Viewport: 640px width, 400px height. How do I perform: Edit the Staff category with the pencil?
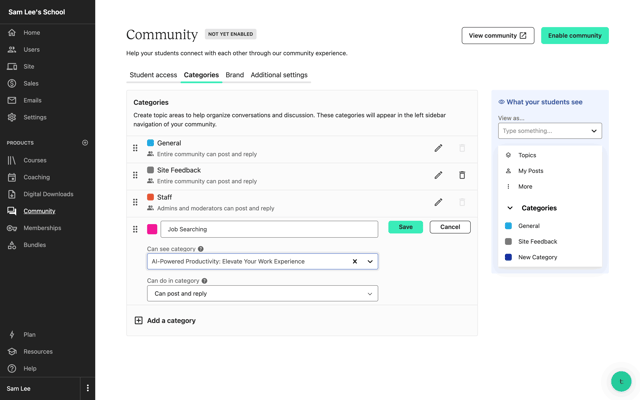click(438, 202)
